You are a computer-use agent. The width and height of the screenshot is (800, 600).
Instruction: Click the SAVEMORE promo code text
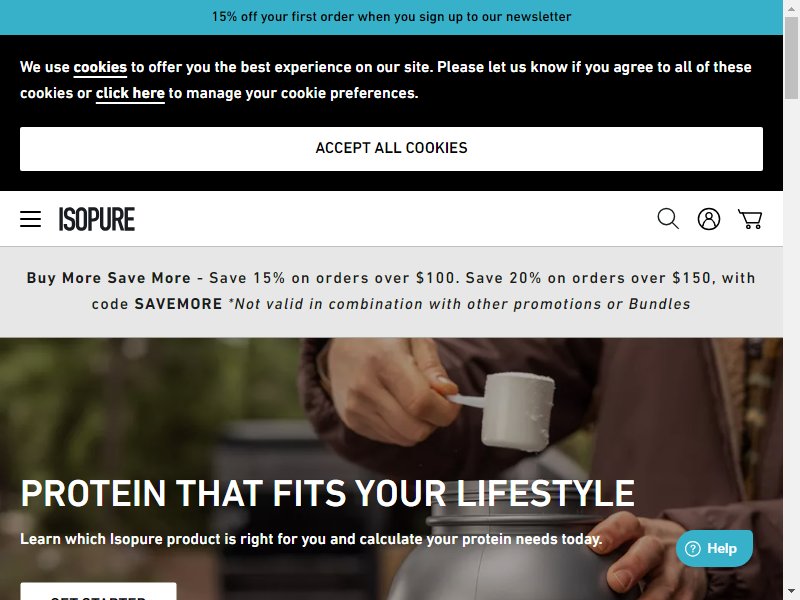coord(178,304)
